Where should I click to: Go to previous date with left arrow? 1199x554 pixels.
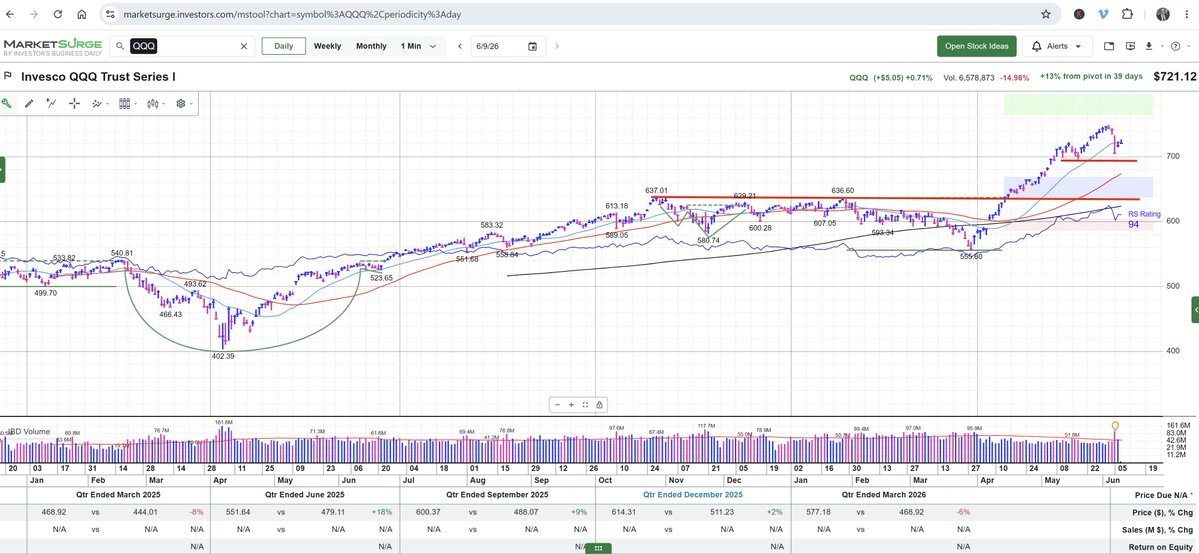point(460,46)
